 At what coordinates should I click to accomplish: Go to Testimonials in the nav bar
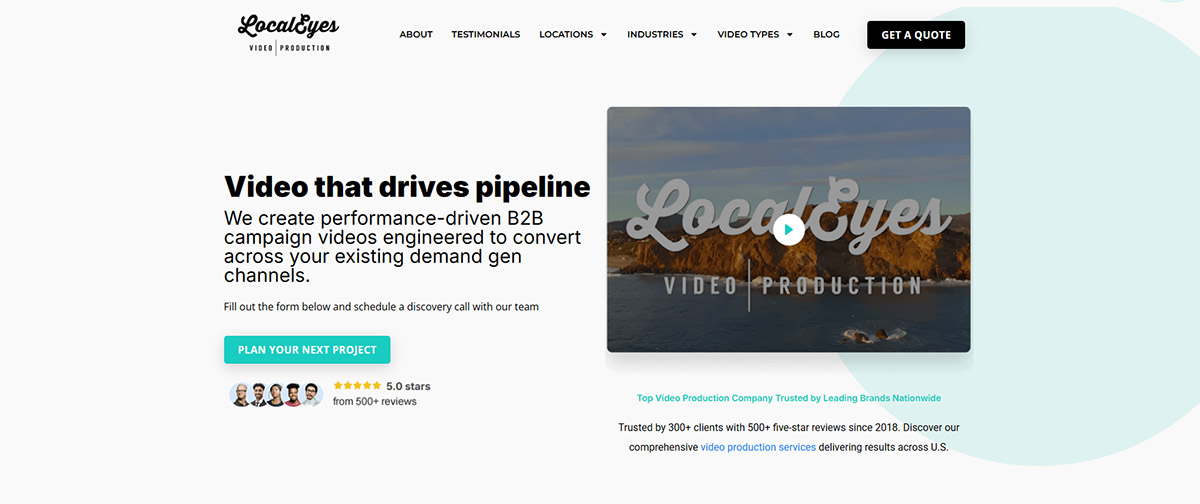[486, 34]
